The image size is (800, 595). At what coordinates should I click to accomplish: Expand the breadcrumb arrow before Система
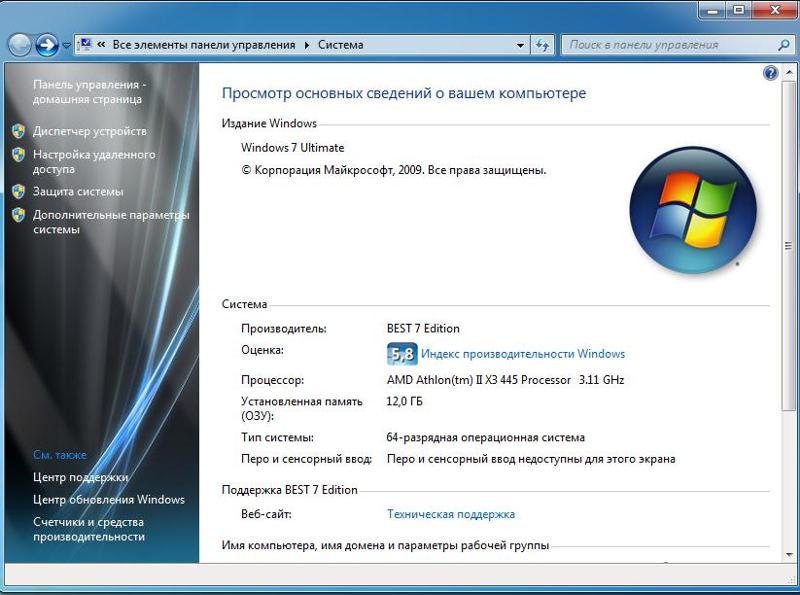coord(307,45)
